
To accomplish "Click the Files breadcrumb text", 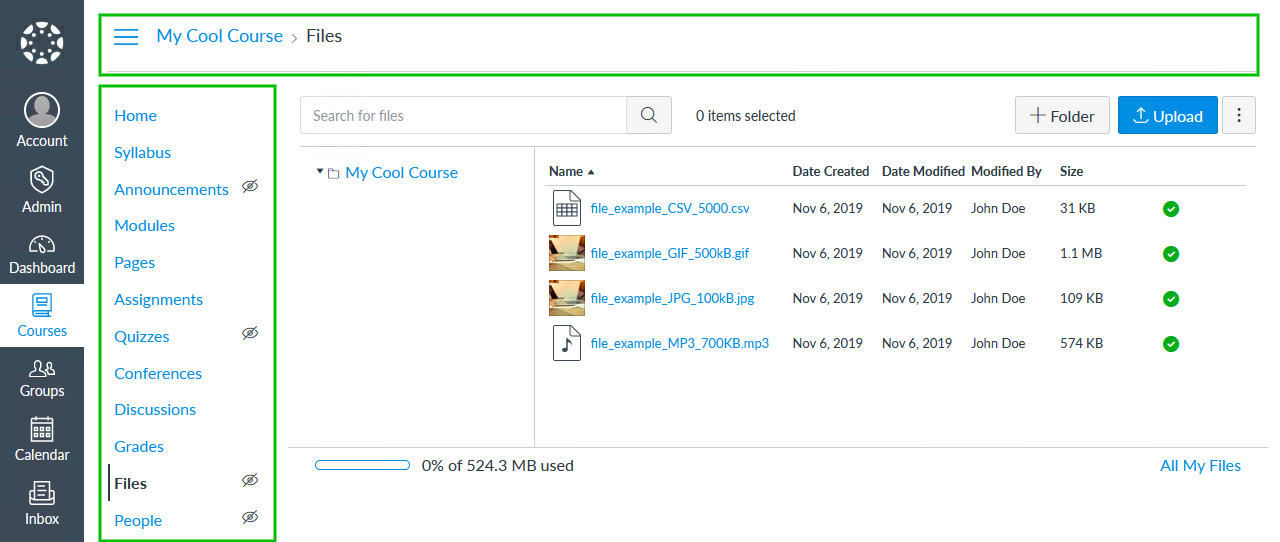I will click(324, 36).
